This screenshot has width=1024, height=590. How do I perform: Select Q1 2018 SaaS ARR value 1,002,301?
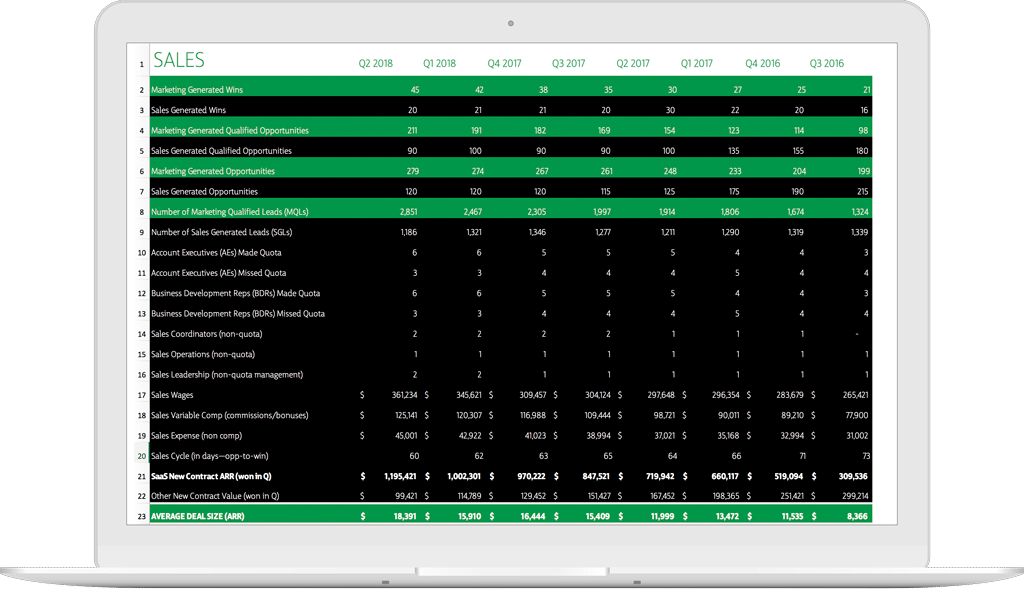(464, 476)
